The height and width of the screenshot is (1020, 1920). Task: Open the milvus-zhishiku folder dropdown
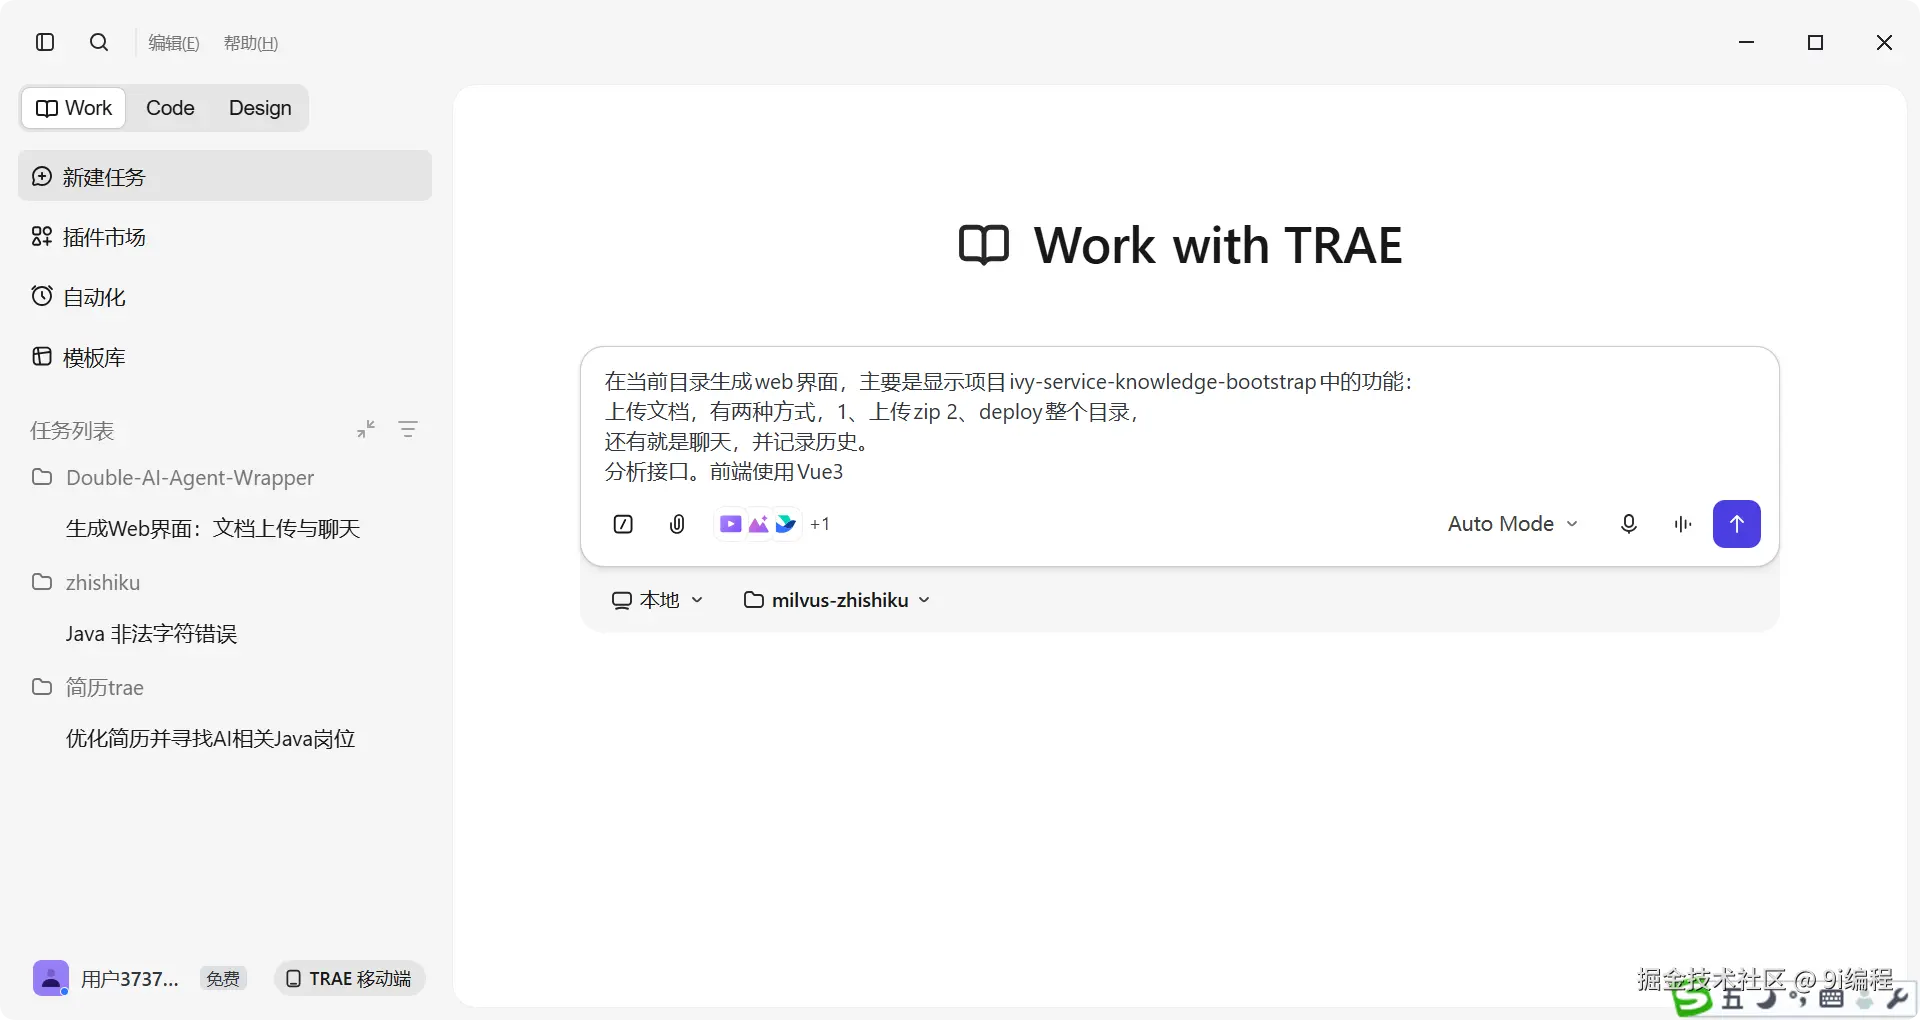pyautogui.click(x=837, y=600)
